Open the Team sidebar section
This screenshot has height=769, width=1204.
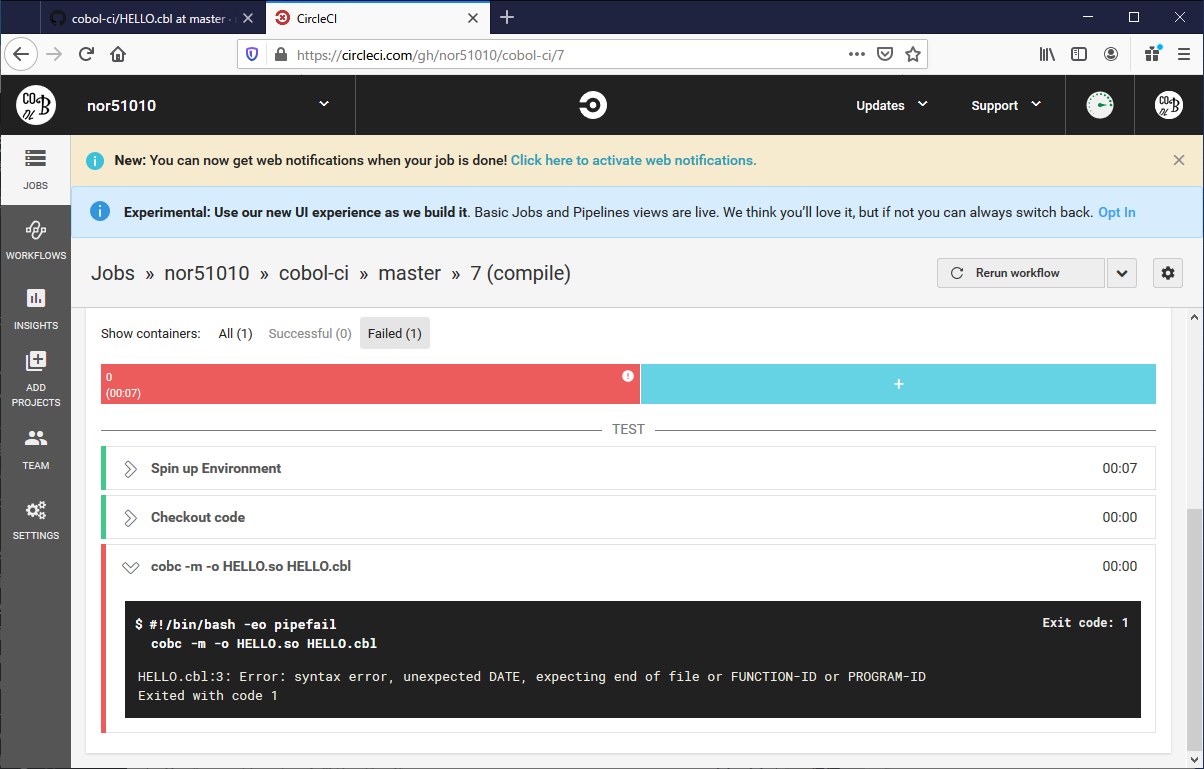pyautogui.click(x=35, y=450)
